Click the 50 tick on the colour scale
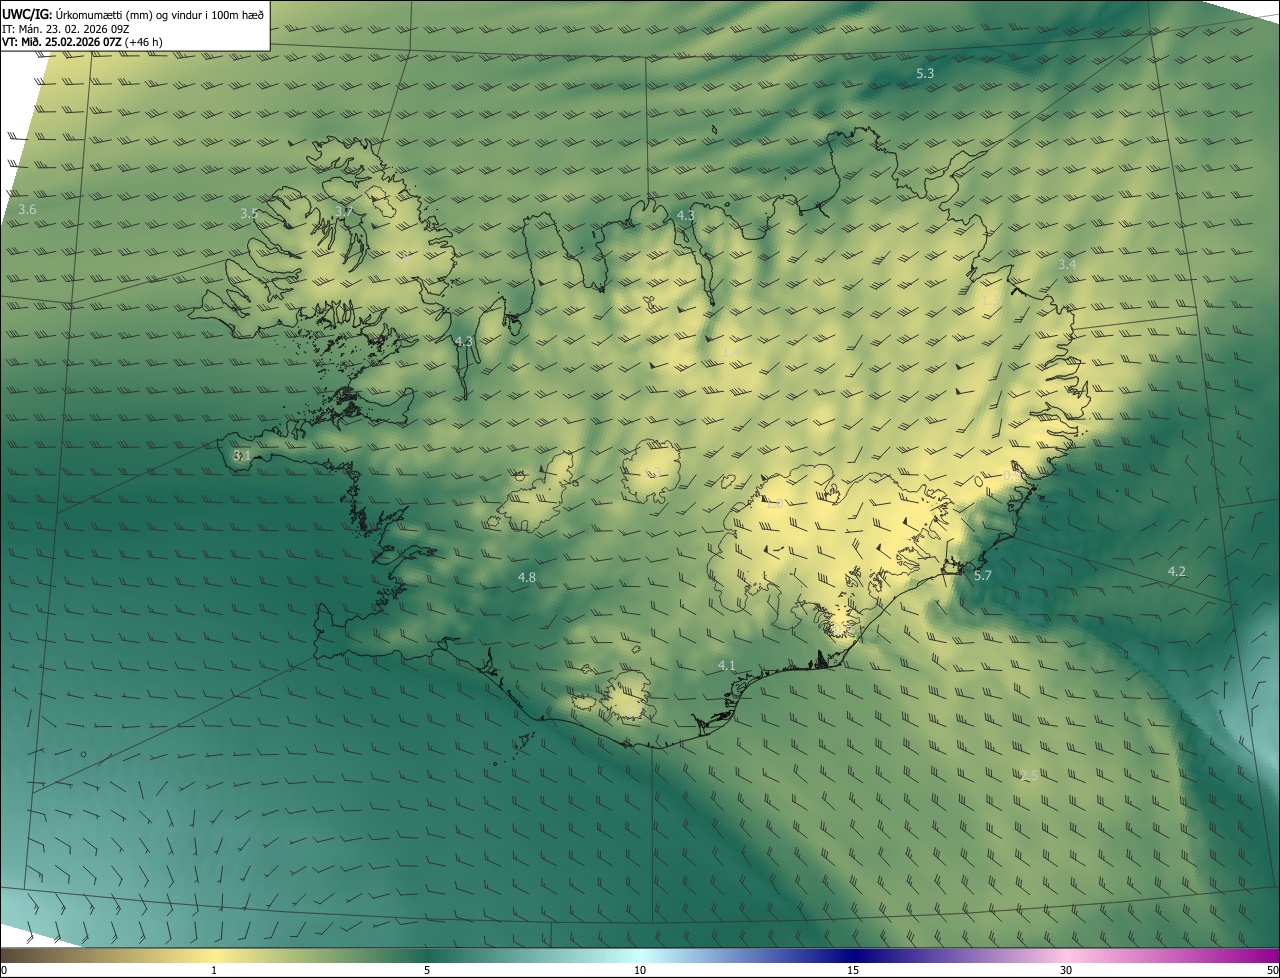Screen dimensions: 1280x978 (x=1272, y=970)
